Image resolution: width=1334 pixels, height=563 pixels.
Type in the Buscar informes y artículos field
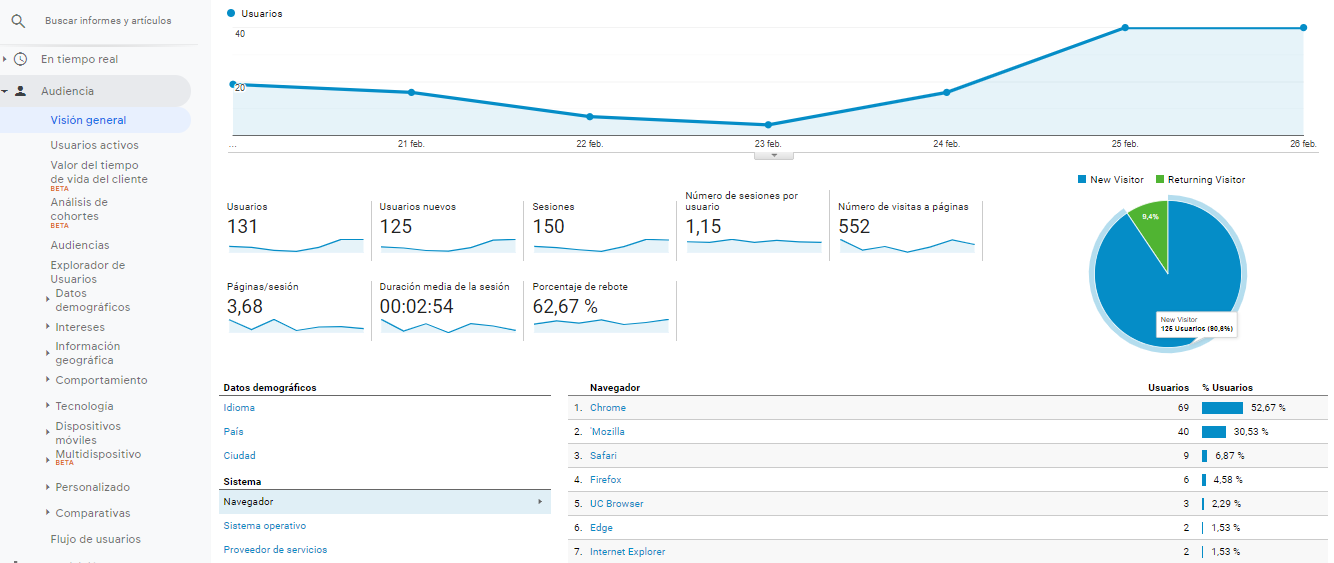click(x=108, y=21)
